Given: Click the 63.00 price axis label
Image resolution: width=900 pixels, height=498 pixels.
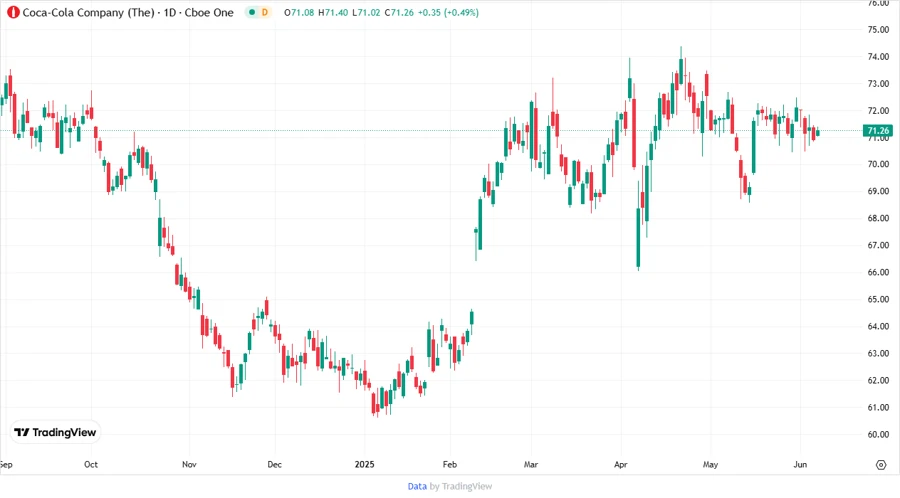Looking at the screenshot, I should tap(878, 353).
